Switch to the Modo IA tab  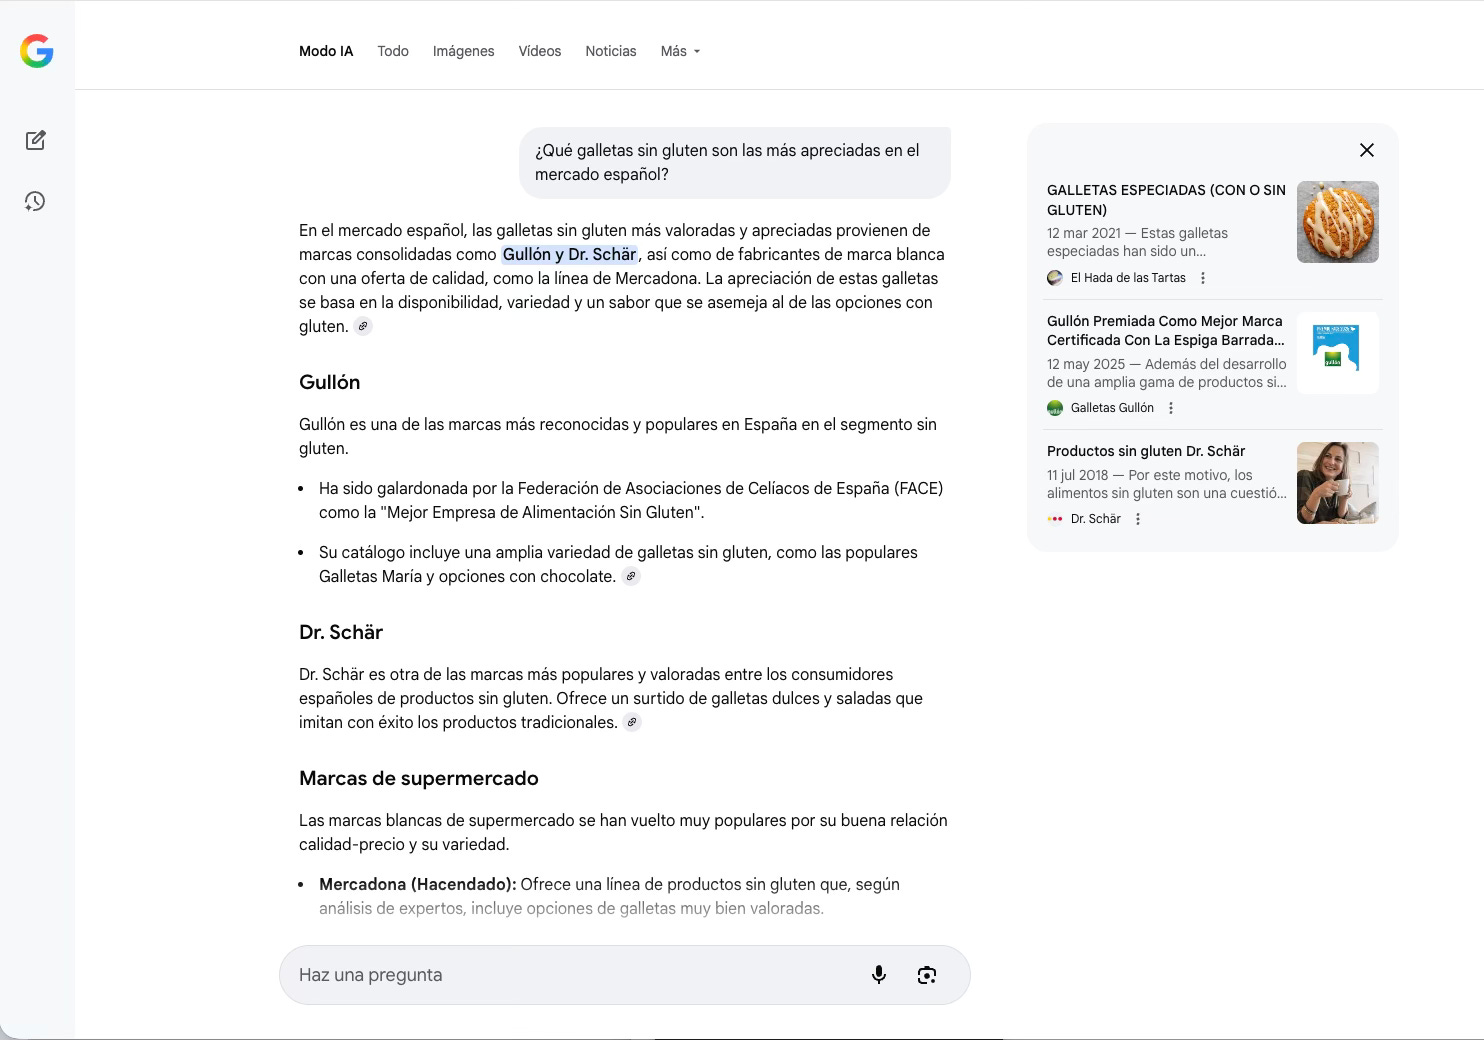[326, 51]
